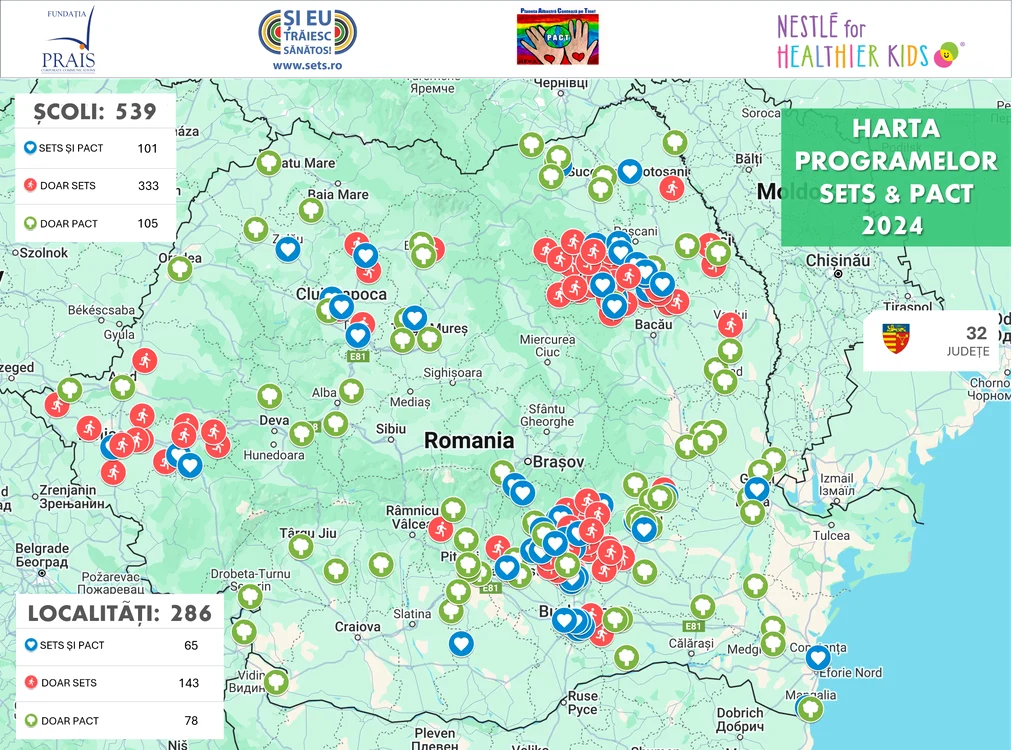Select the blue heart marker at Galați
This screenshot has height=750, width=1025.
[756, 489]
